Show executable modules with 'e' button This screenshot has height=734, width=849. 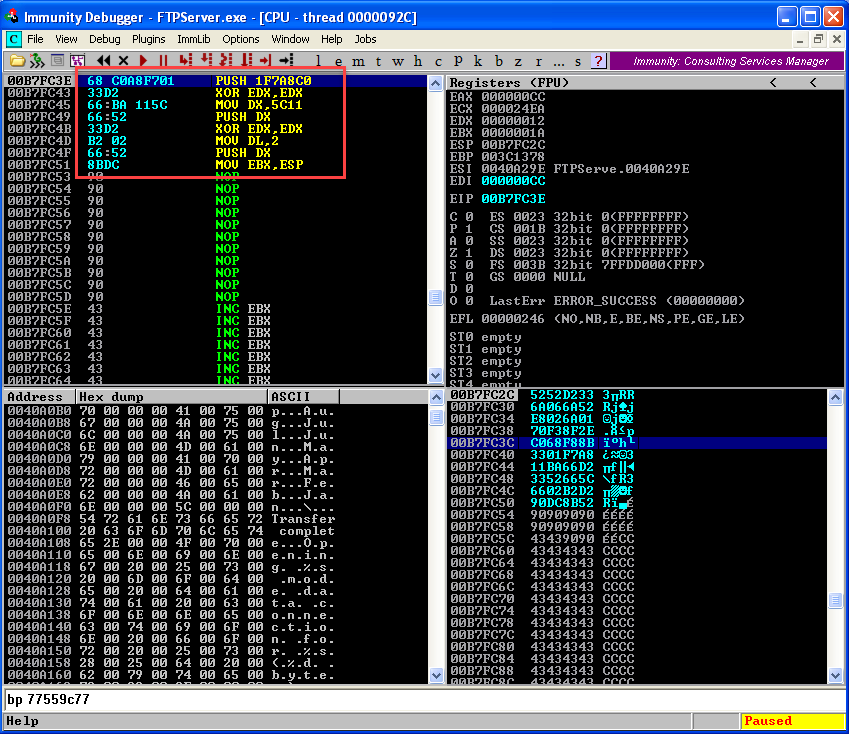pos(338,61)
